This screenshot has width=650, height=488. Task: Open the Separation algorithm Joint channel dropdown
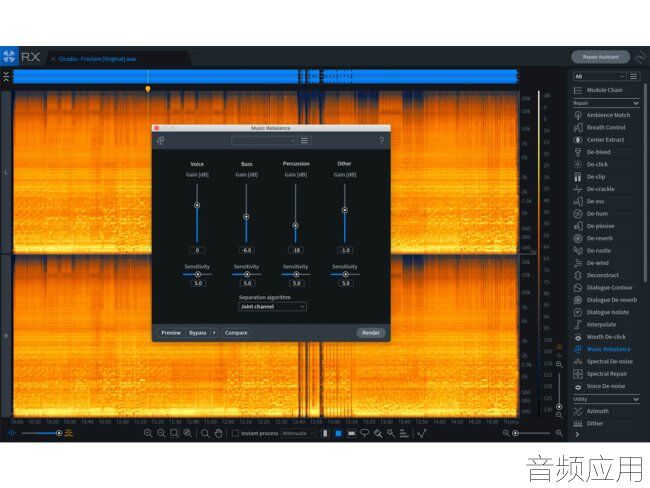tap(272, 307)
